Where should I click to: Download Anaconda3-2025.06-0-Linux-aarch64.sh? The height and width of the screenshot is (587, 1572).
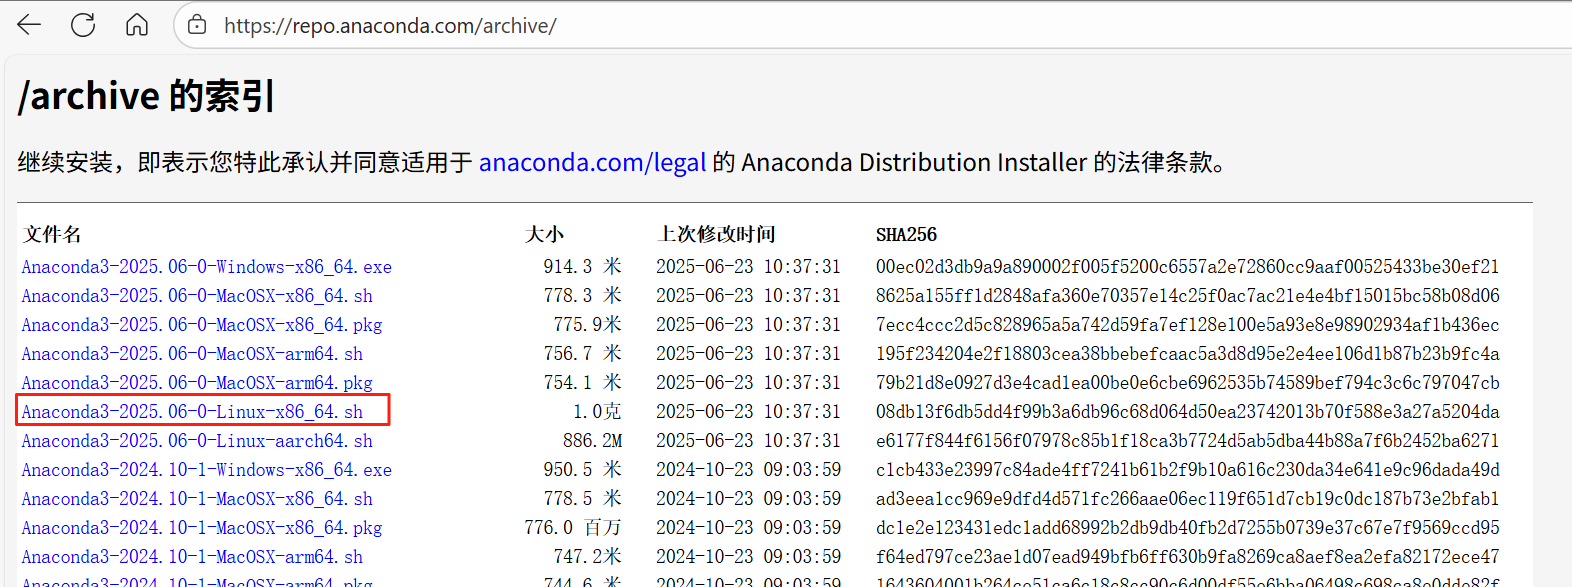pos(197,441)
